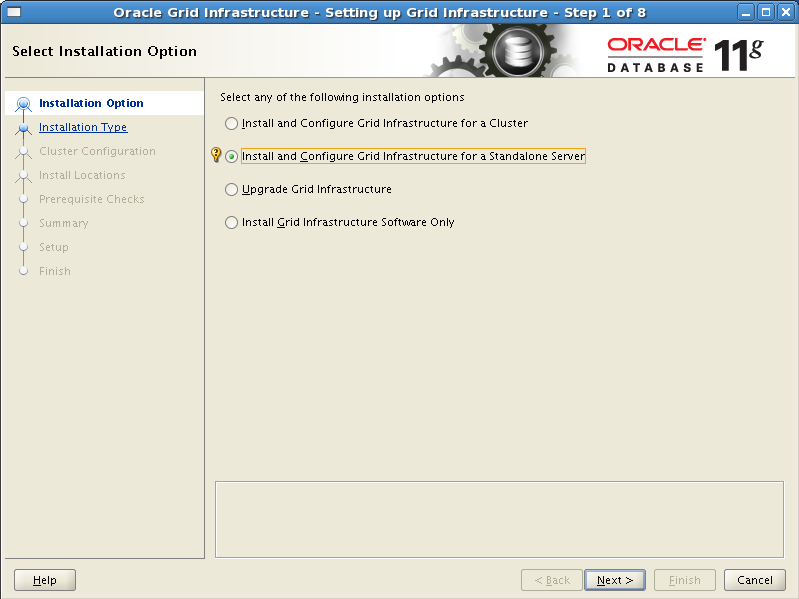Click the empty message description box
This screenshot has width=799, height=599.
pyautogui.click(x=499, y=520)
